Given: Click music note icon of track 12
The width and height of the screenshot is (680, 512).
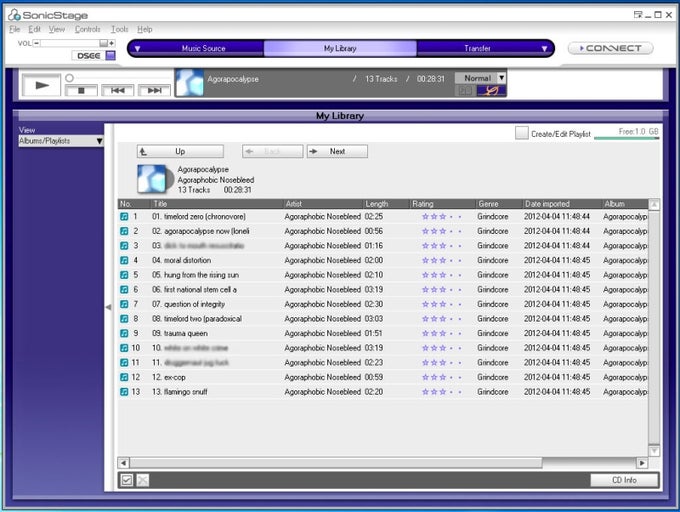Looking at the screenshot, I should tap(124, 377).
